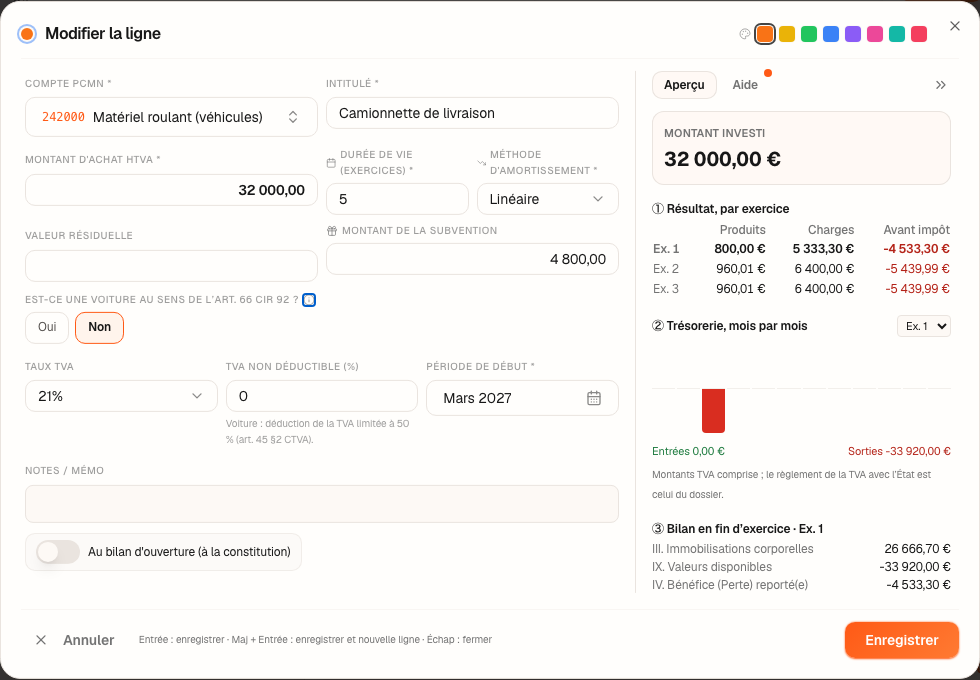Click the trend icon near Méthode d'amortissement
This screenshot has height=680, width=980.
(481, 162)
